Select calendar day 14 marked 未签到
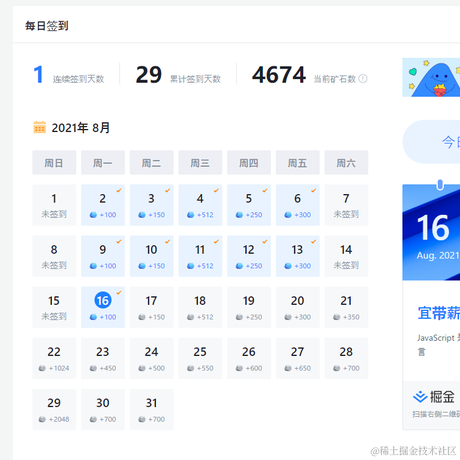Viewport: 460px width, 460px height. pos(346,256)
